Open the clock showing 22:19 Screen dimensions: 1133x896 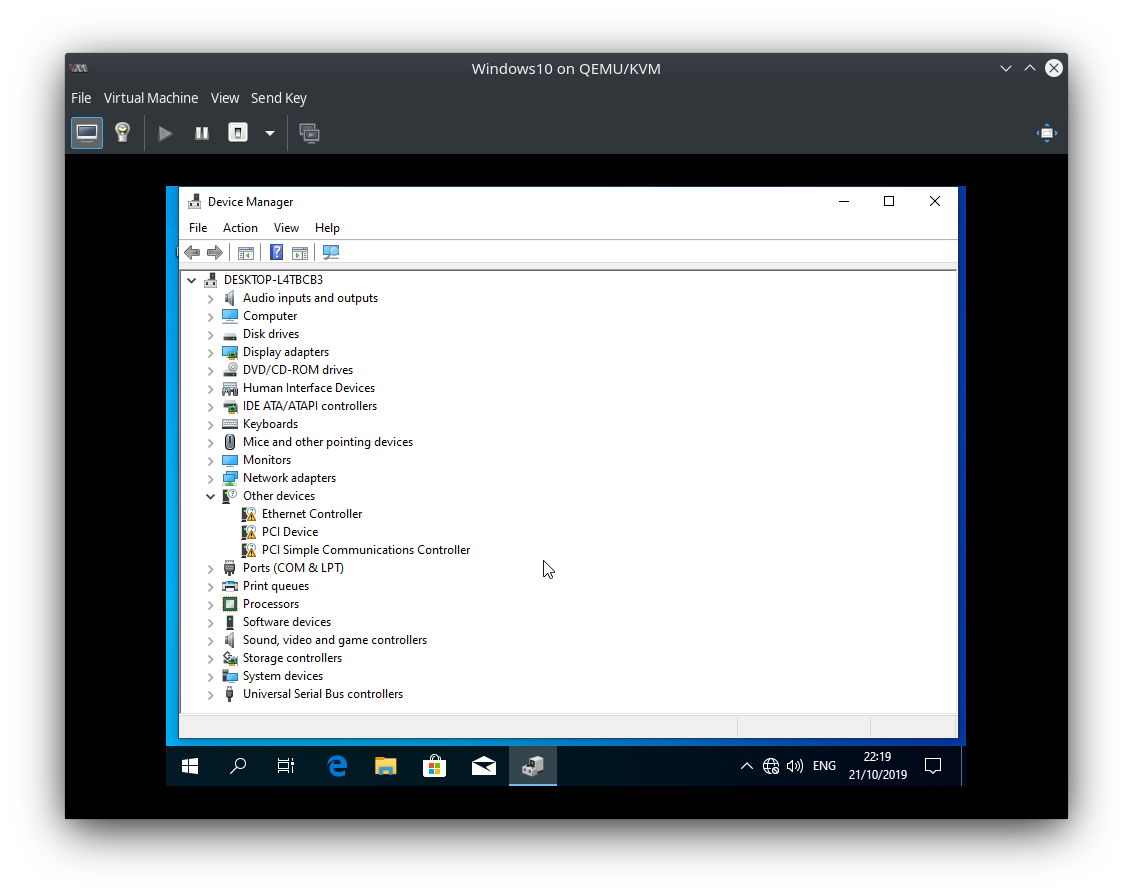(877, 766)
